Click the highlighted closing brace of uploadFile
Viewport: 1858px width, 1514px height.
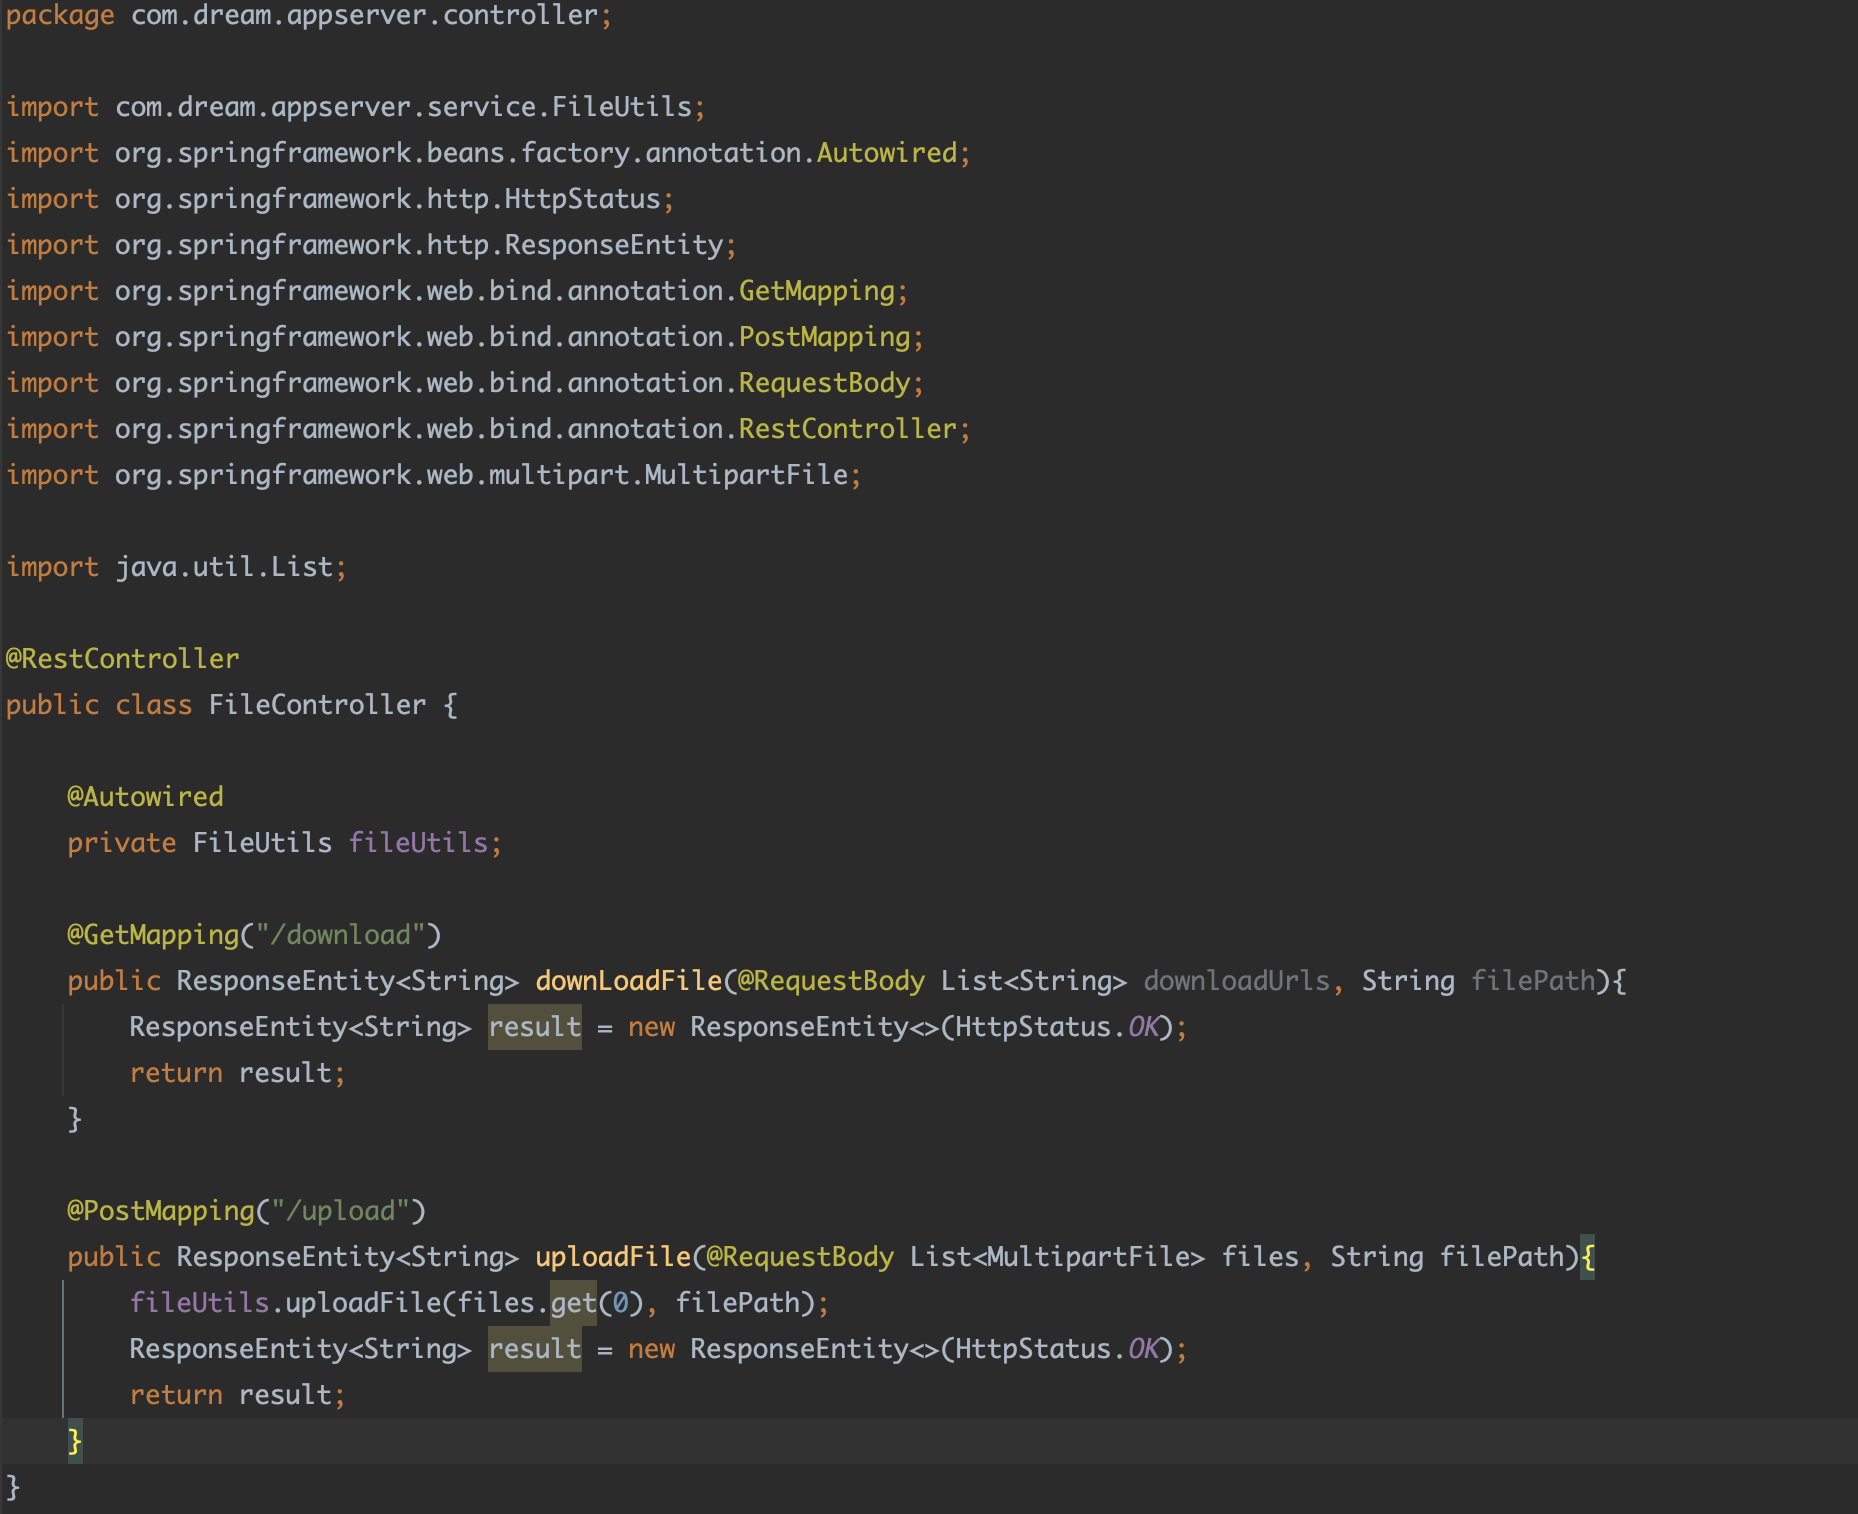pyautogui.click(x=75, y=1441)
